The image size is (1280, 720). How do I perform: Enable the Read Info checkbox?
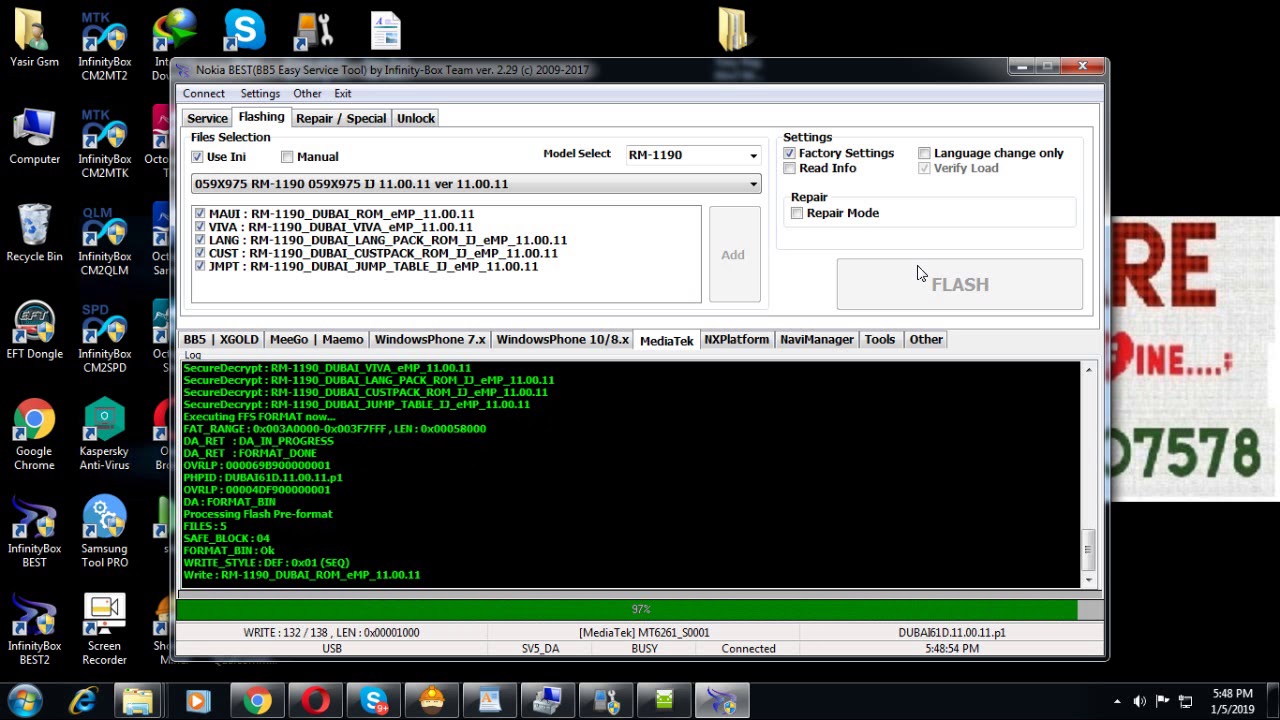pyautogui.click(x=789, y=168)
